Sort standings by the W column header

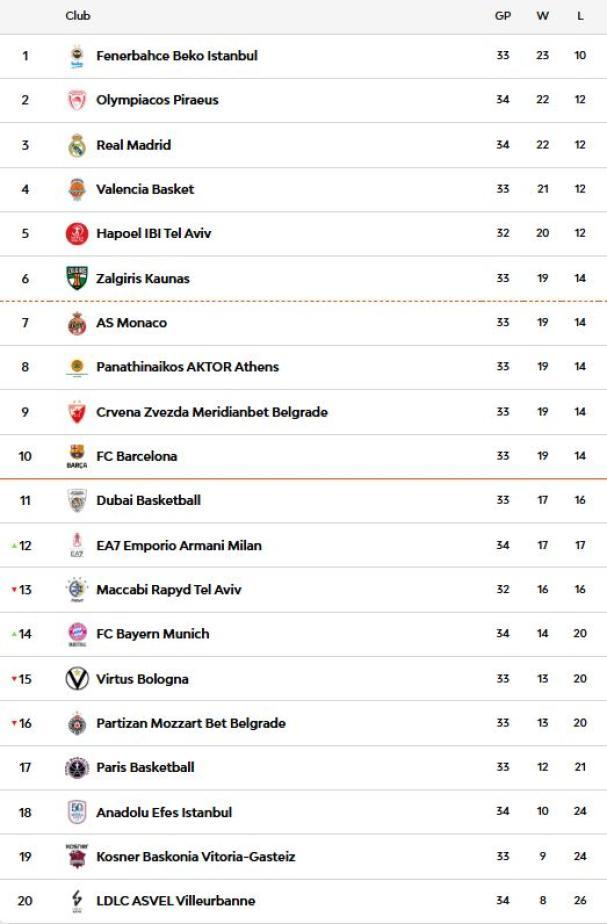[542, 16]
